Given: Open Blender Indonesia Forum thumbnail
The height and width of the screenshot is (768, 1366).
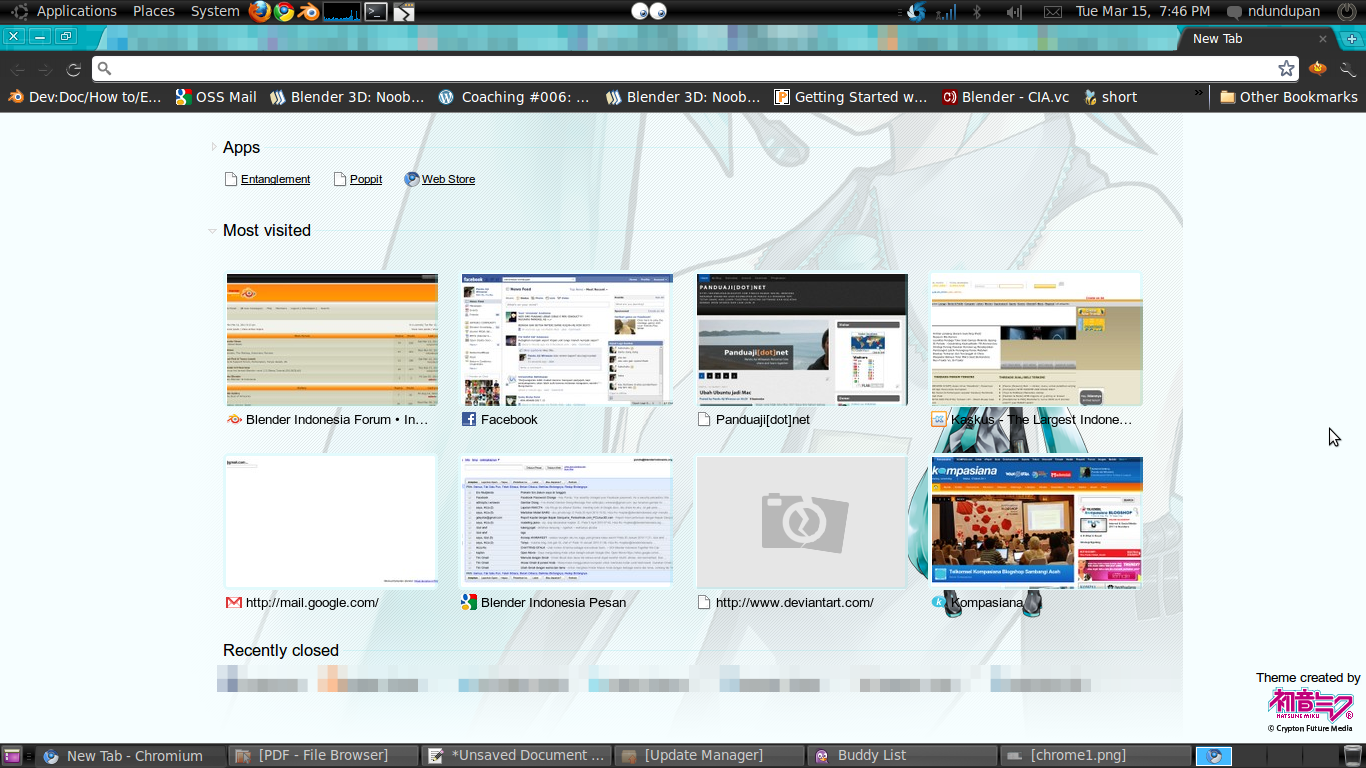Looking at the screenshot, I should pos(332,340).
